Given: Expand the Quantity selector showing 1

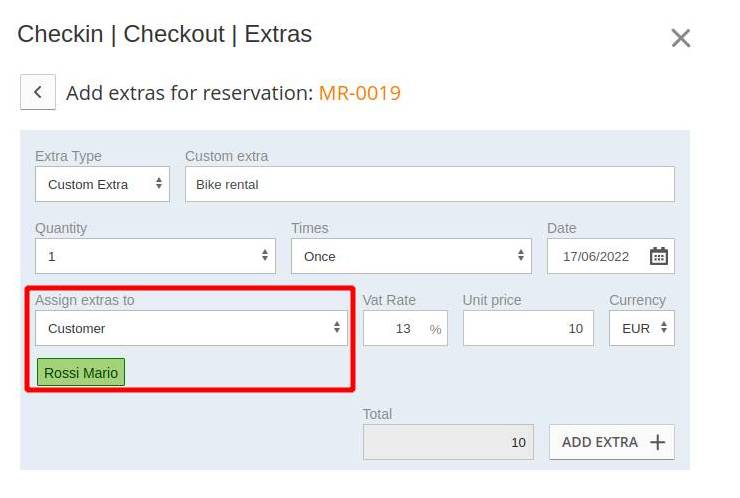Looking at the screenshot, I should click(x=155, y=256).
